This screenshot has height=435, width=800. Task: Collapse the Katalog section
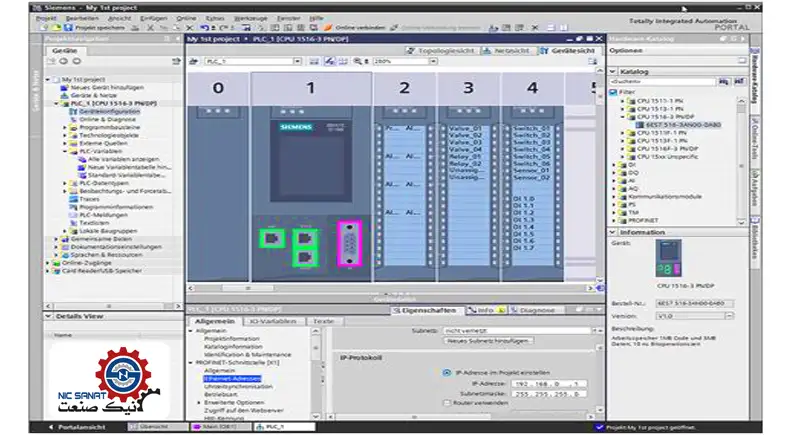(613, 71)
